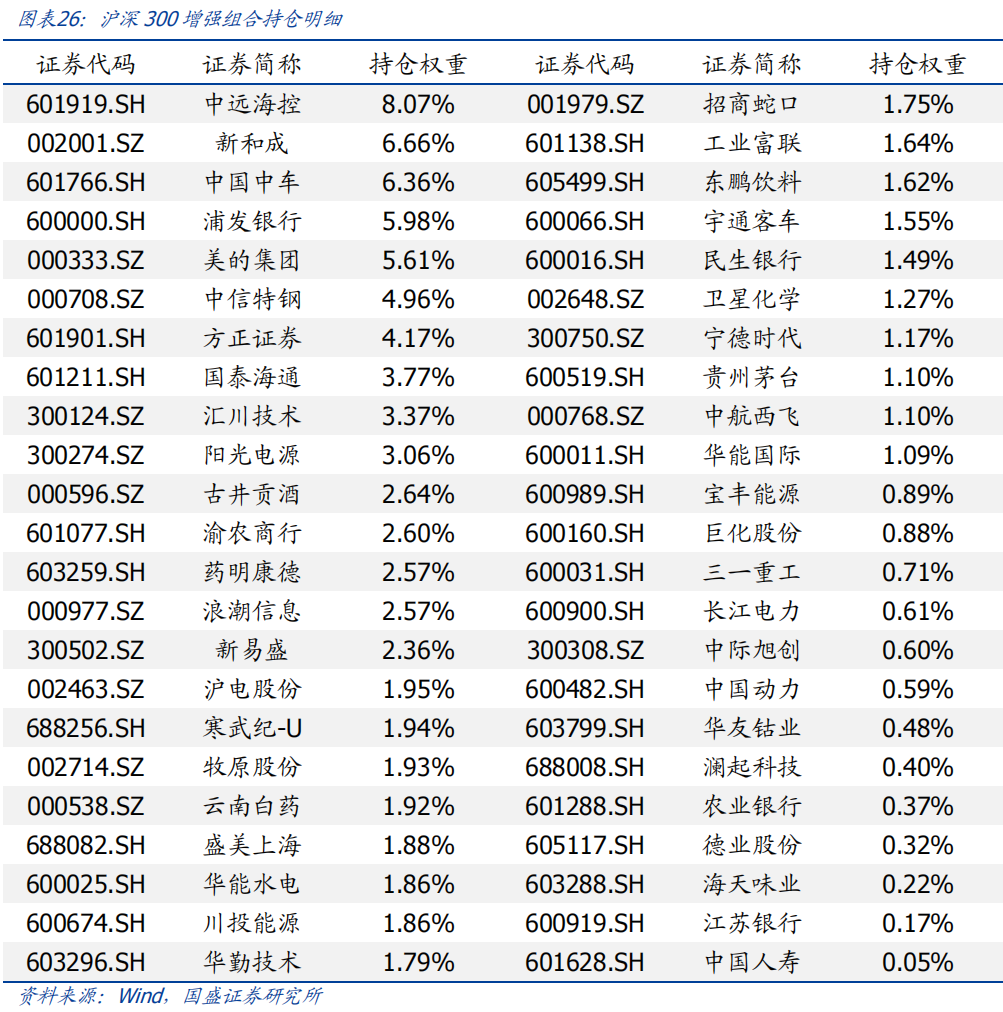1003x1012 pixels.
Task: Select stock code 600919.SH
Action: (585, 923)
